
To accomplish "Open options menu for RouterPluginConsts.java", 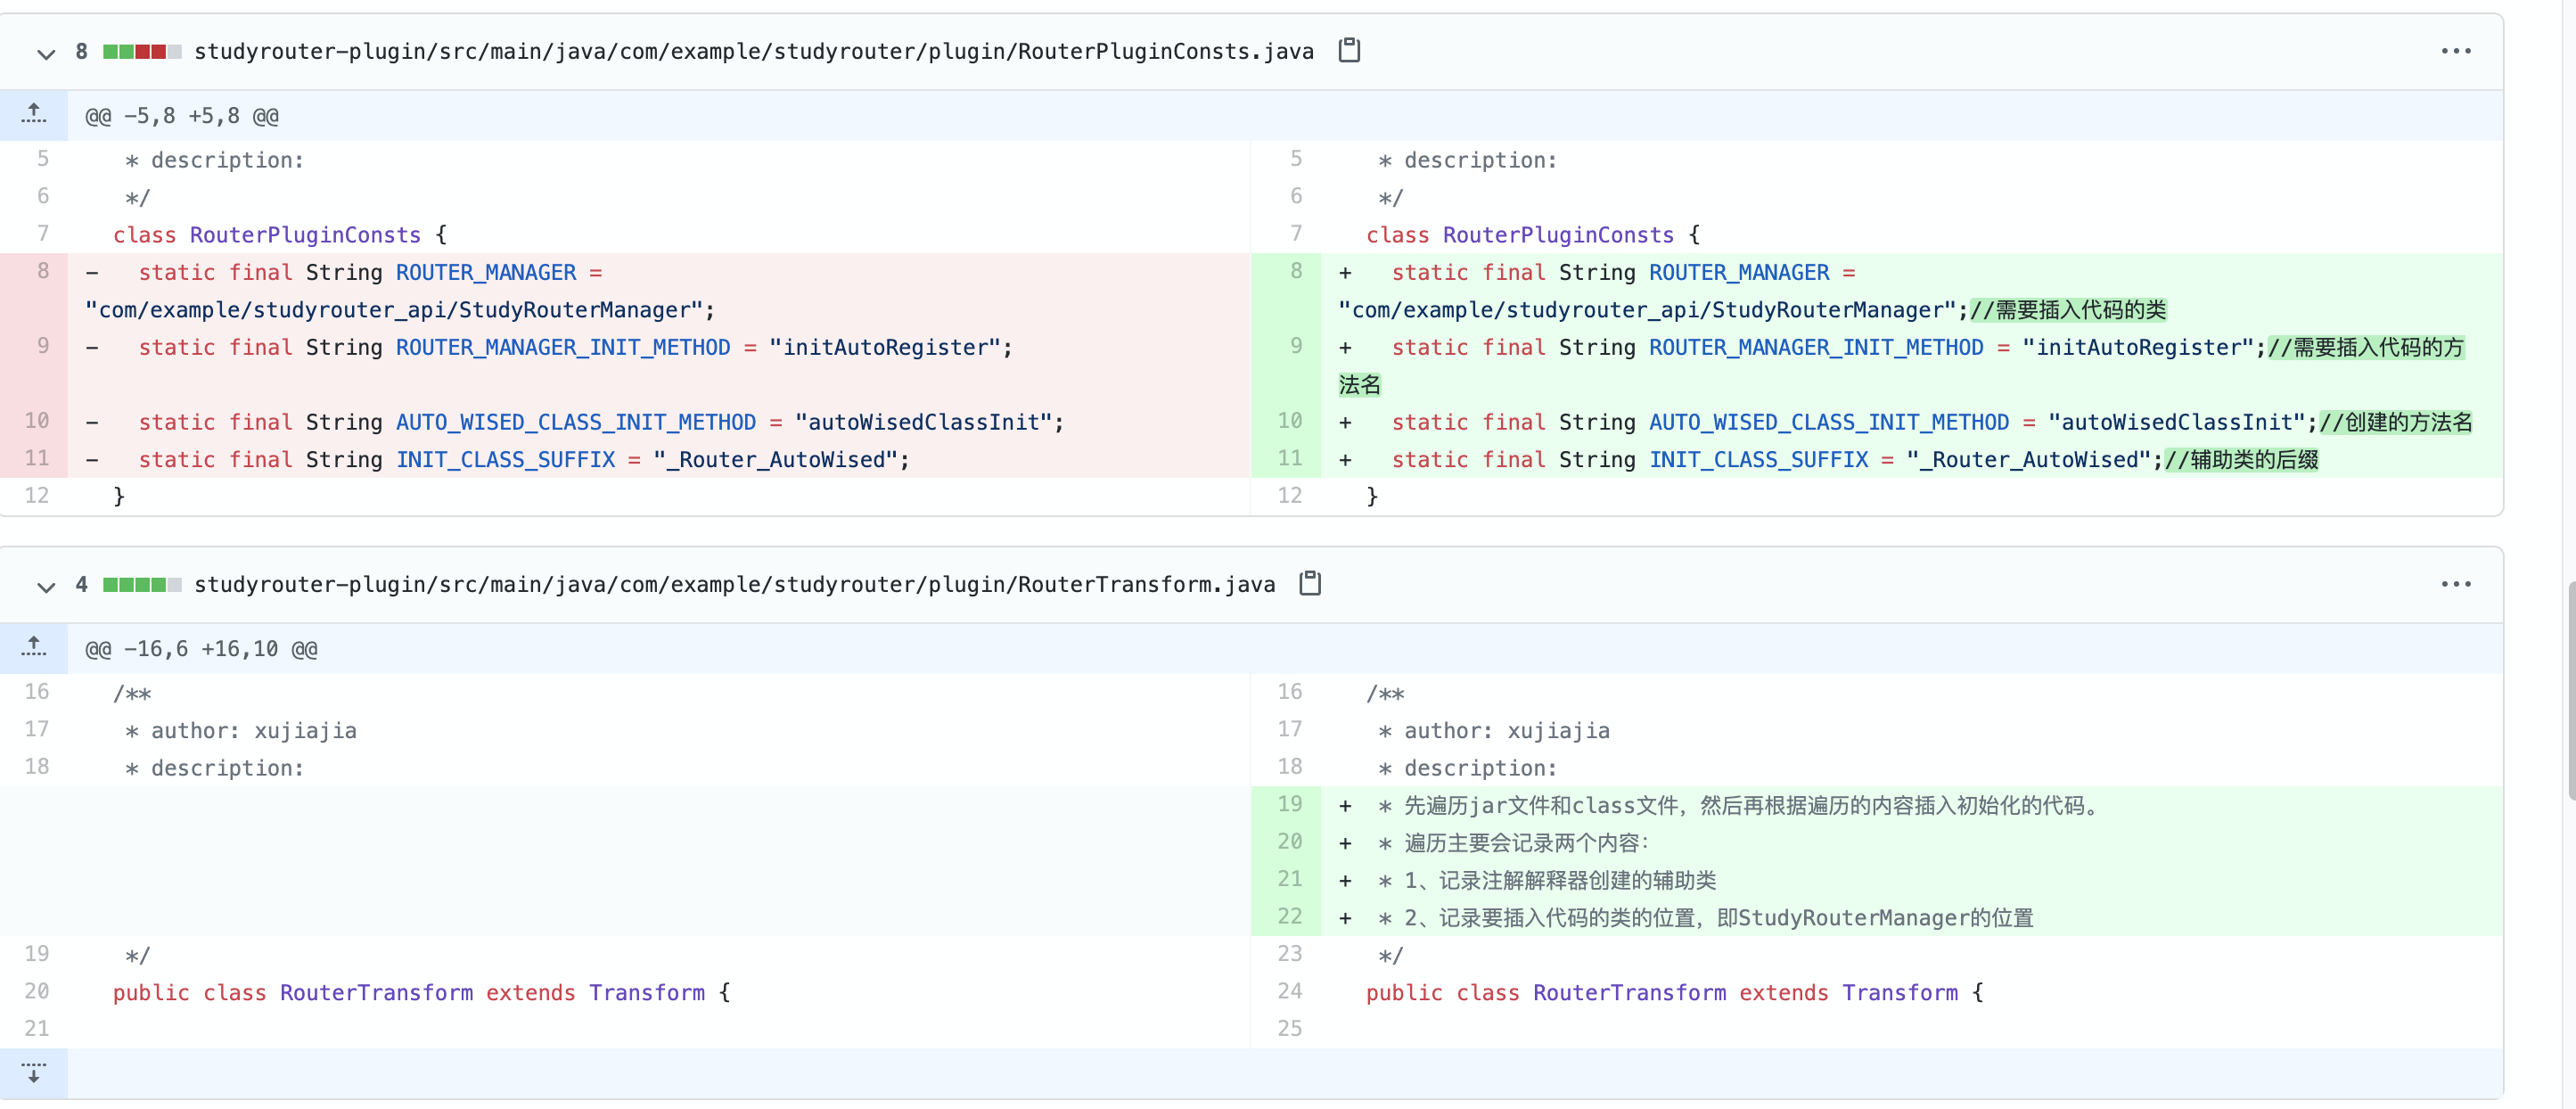I will click(x=2455, y=51).
